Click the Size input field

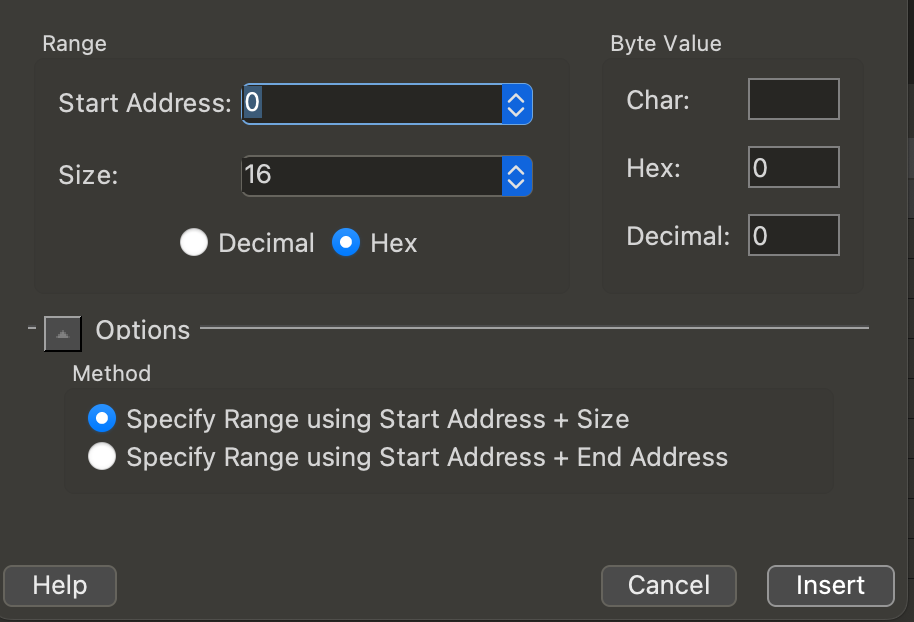pyautogui.click(x=370, y=175)
